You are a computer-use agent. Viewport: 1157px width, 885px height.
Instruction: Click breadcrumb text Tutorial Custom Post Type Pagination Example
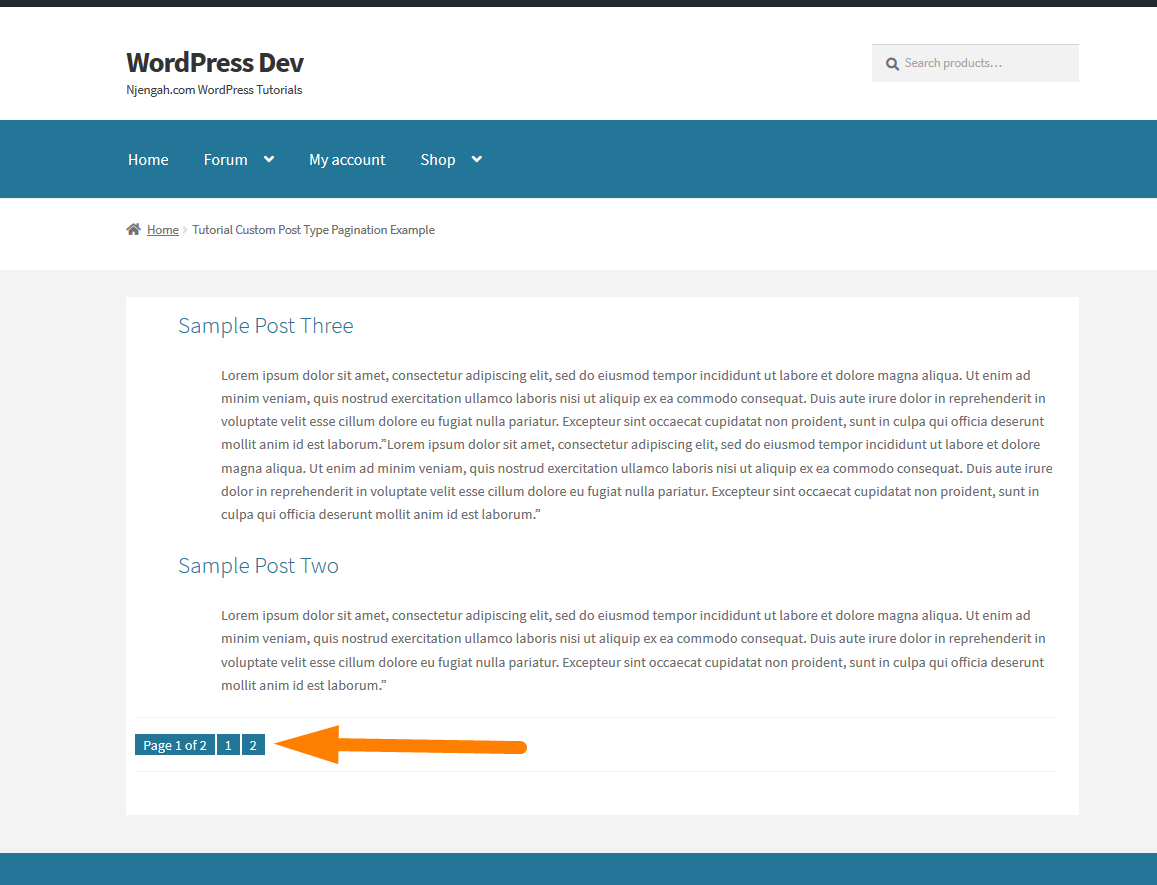pyautogui.click(x=314, y=230)
